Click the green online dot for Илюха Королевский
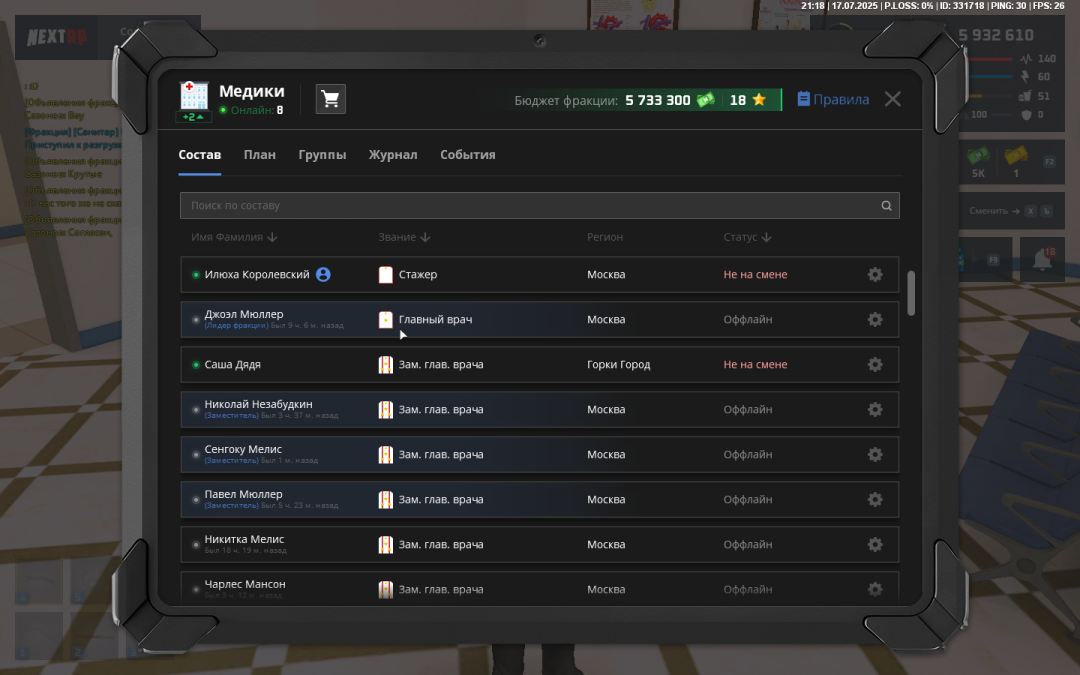 coord(196,275)
